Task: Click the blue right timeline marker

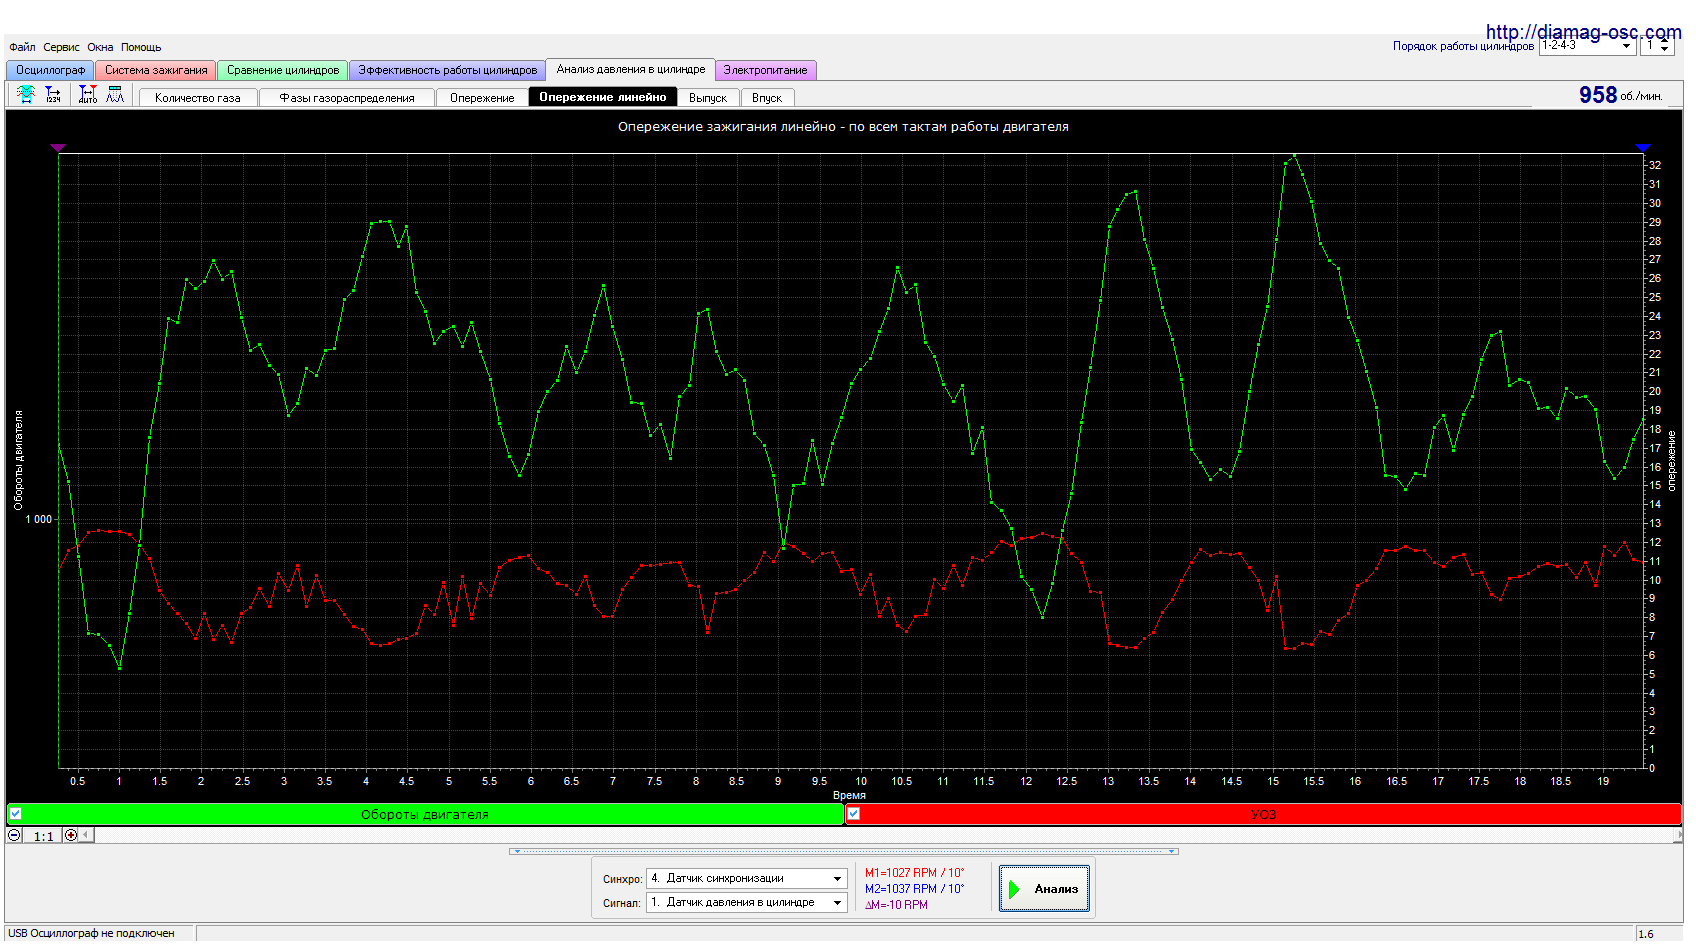Action: tap(1643, 148)
